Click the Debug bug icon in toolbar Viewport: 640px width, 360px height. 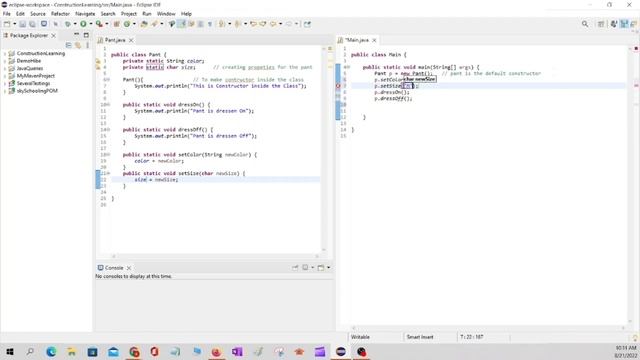click(x=68, y=24)
